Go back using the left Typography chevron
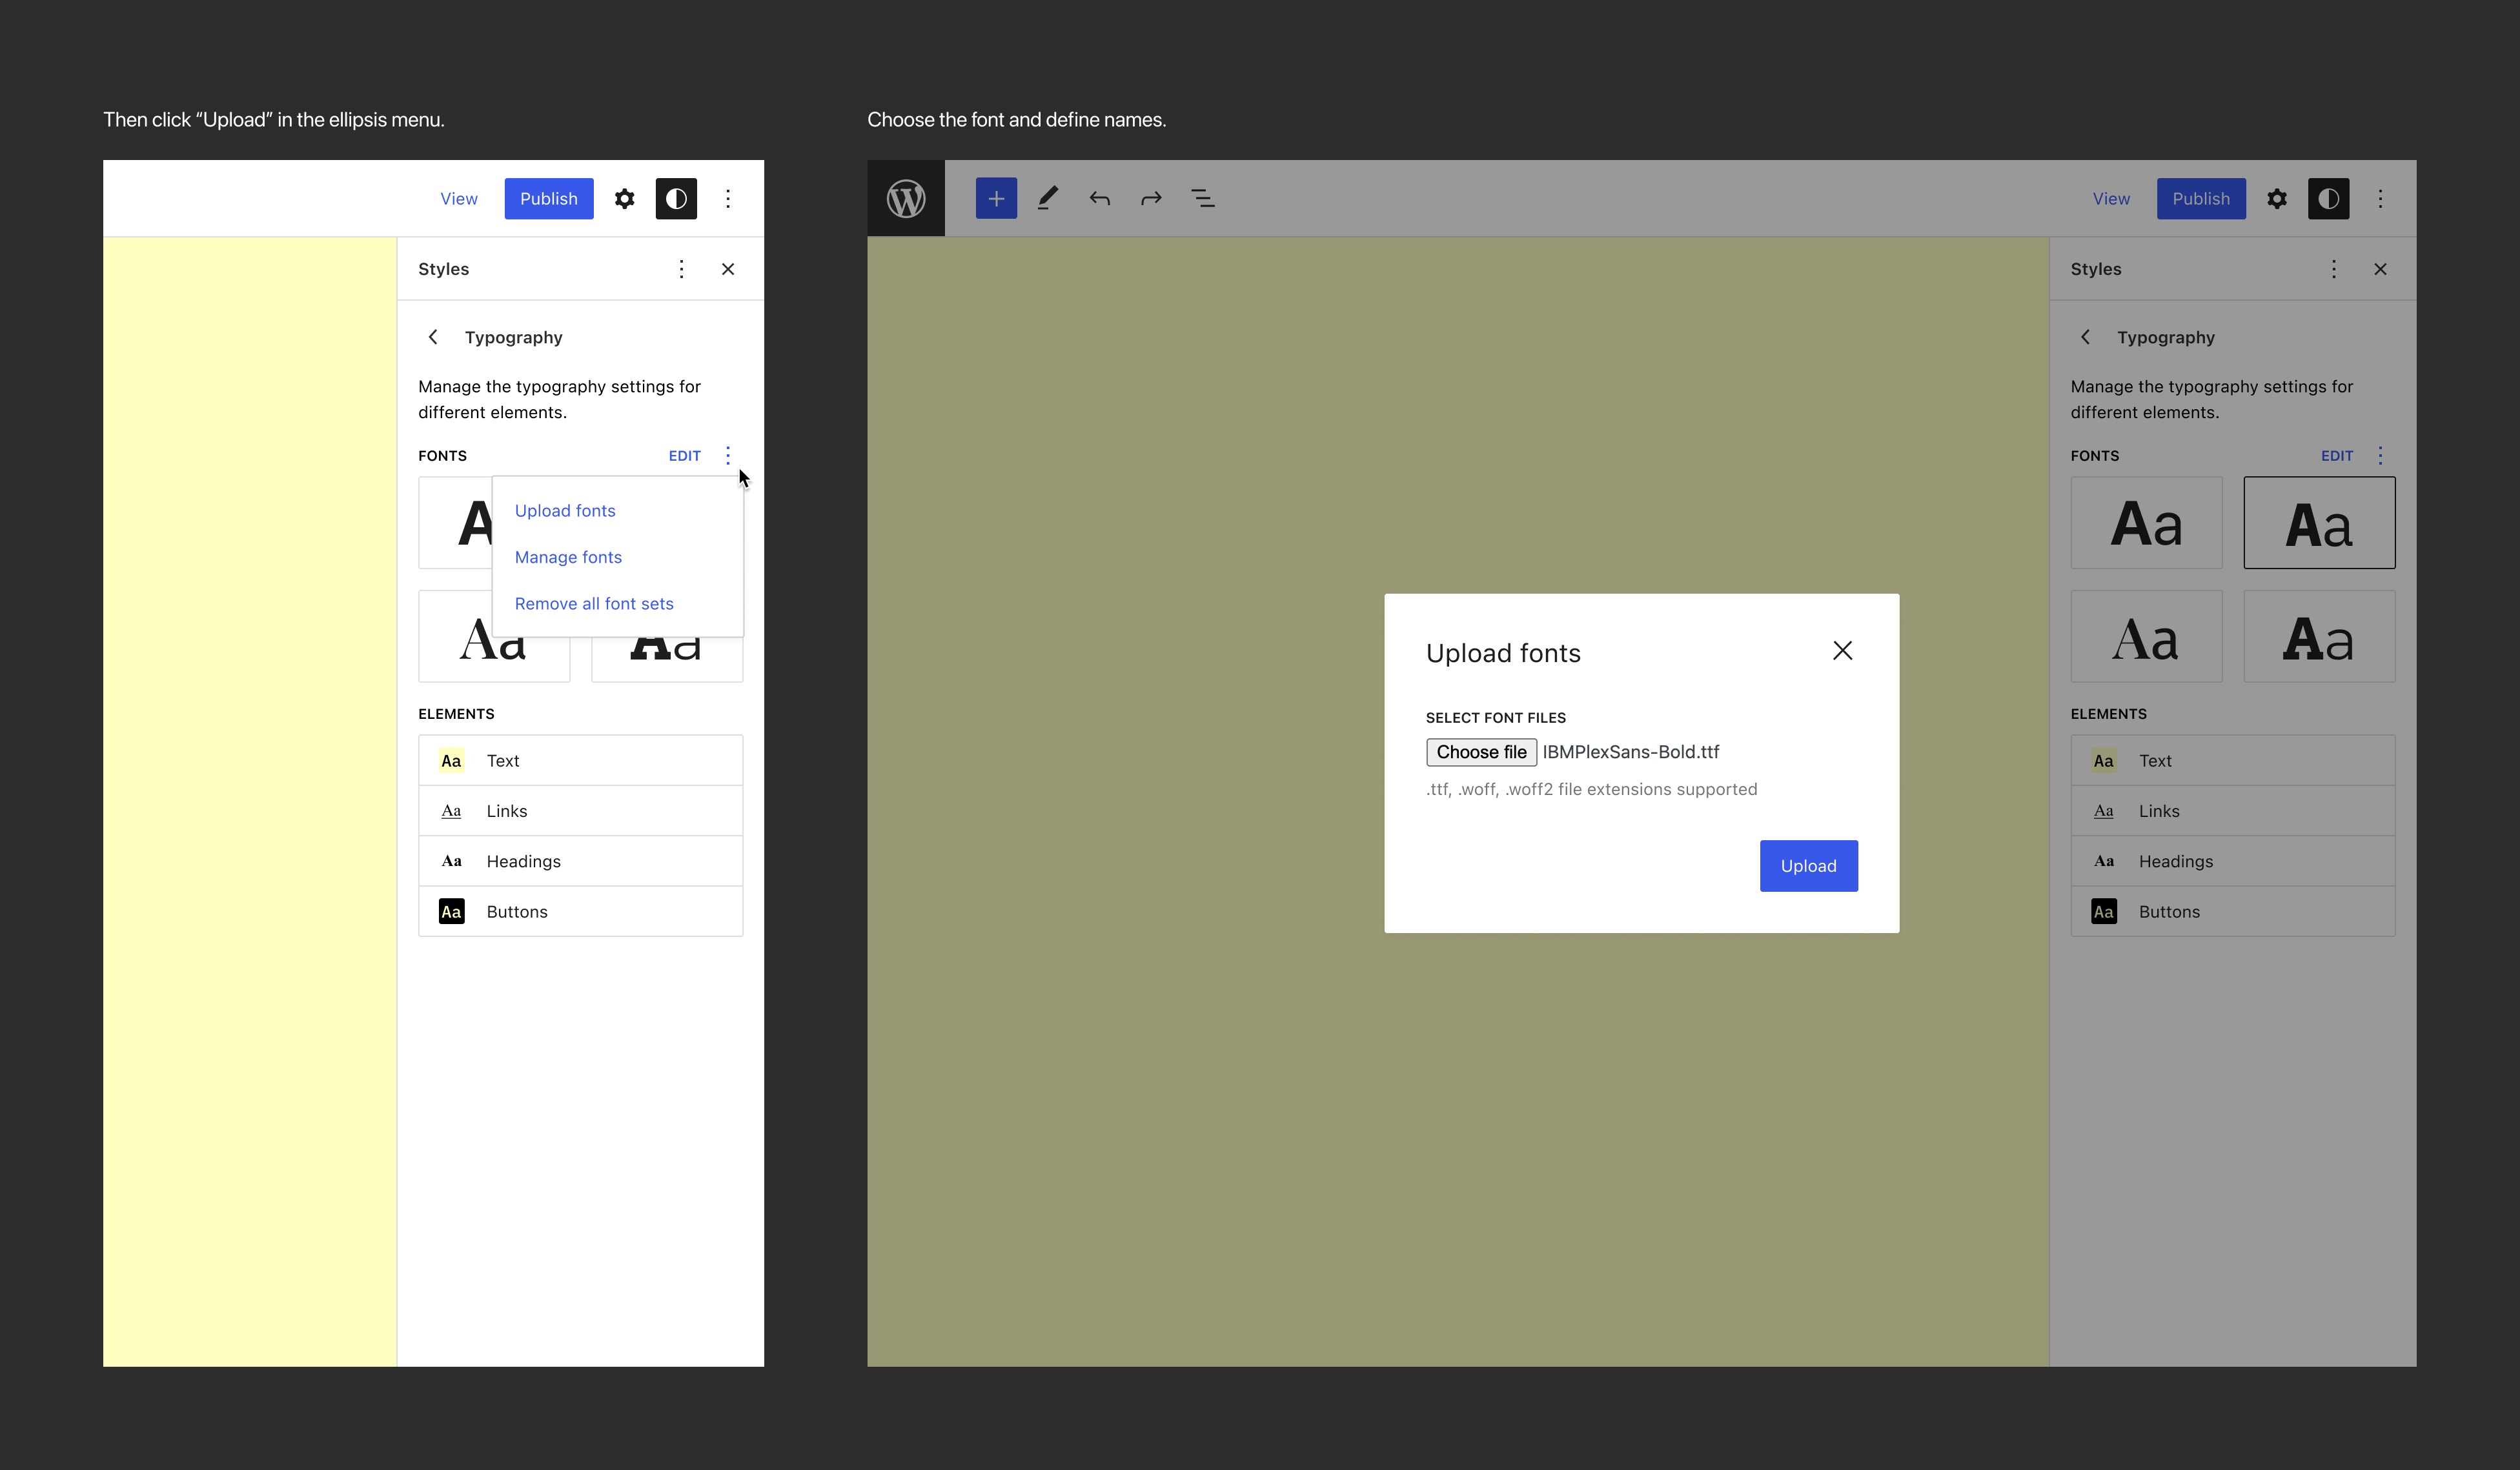 click(x=433, y=337)
